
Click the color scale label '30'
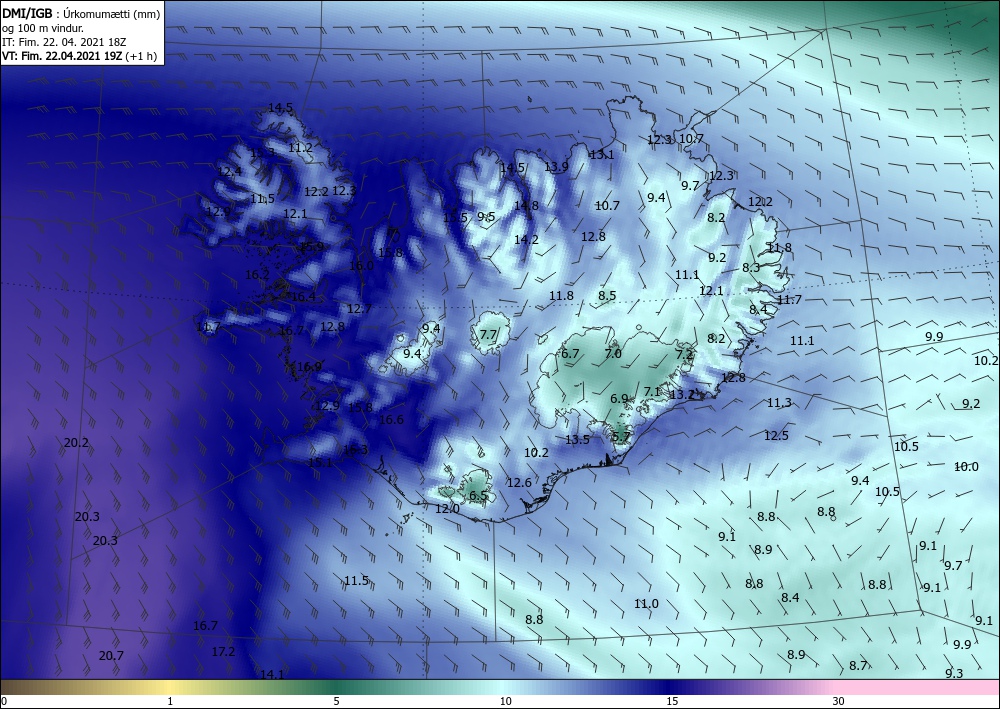pos(838,701)
